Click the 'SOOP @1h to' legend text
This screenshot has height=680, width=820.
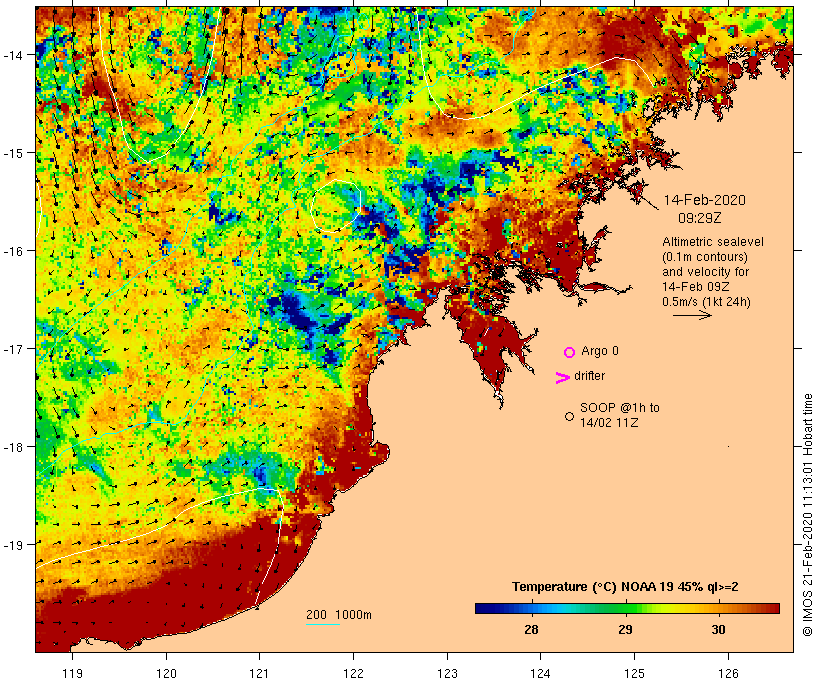click(x=620, y=407)
